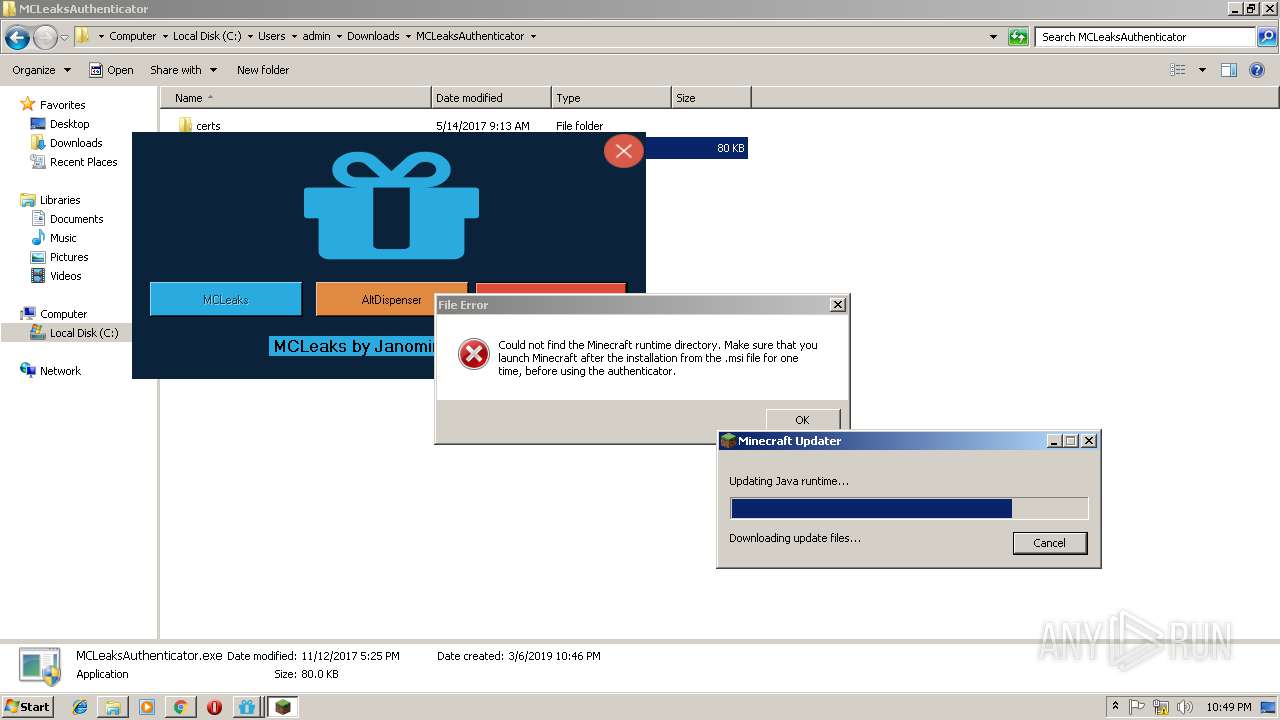Close MCLeaks window with red circle X

coord(624,151)
